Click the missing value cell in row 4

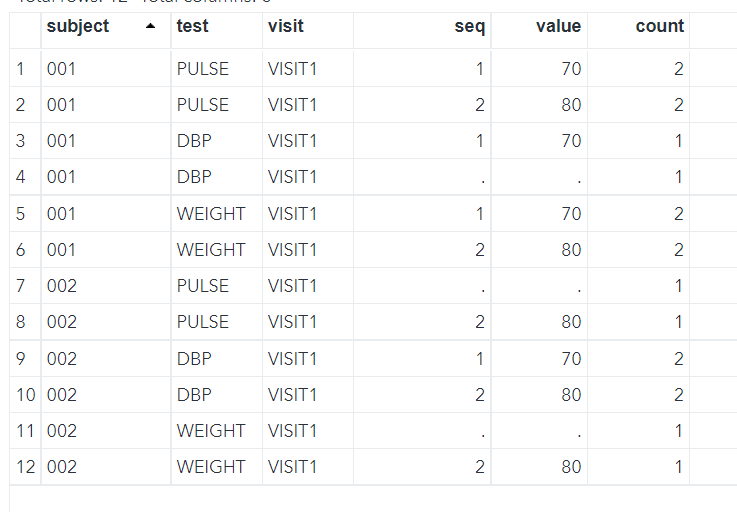[x=578, y=178]
